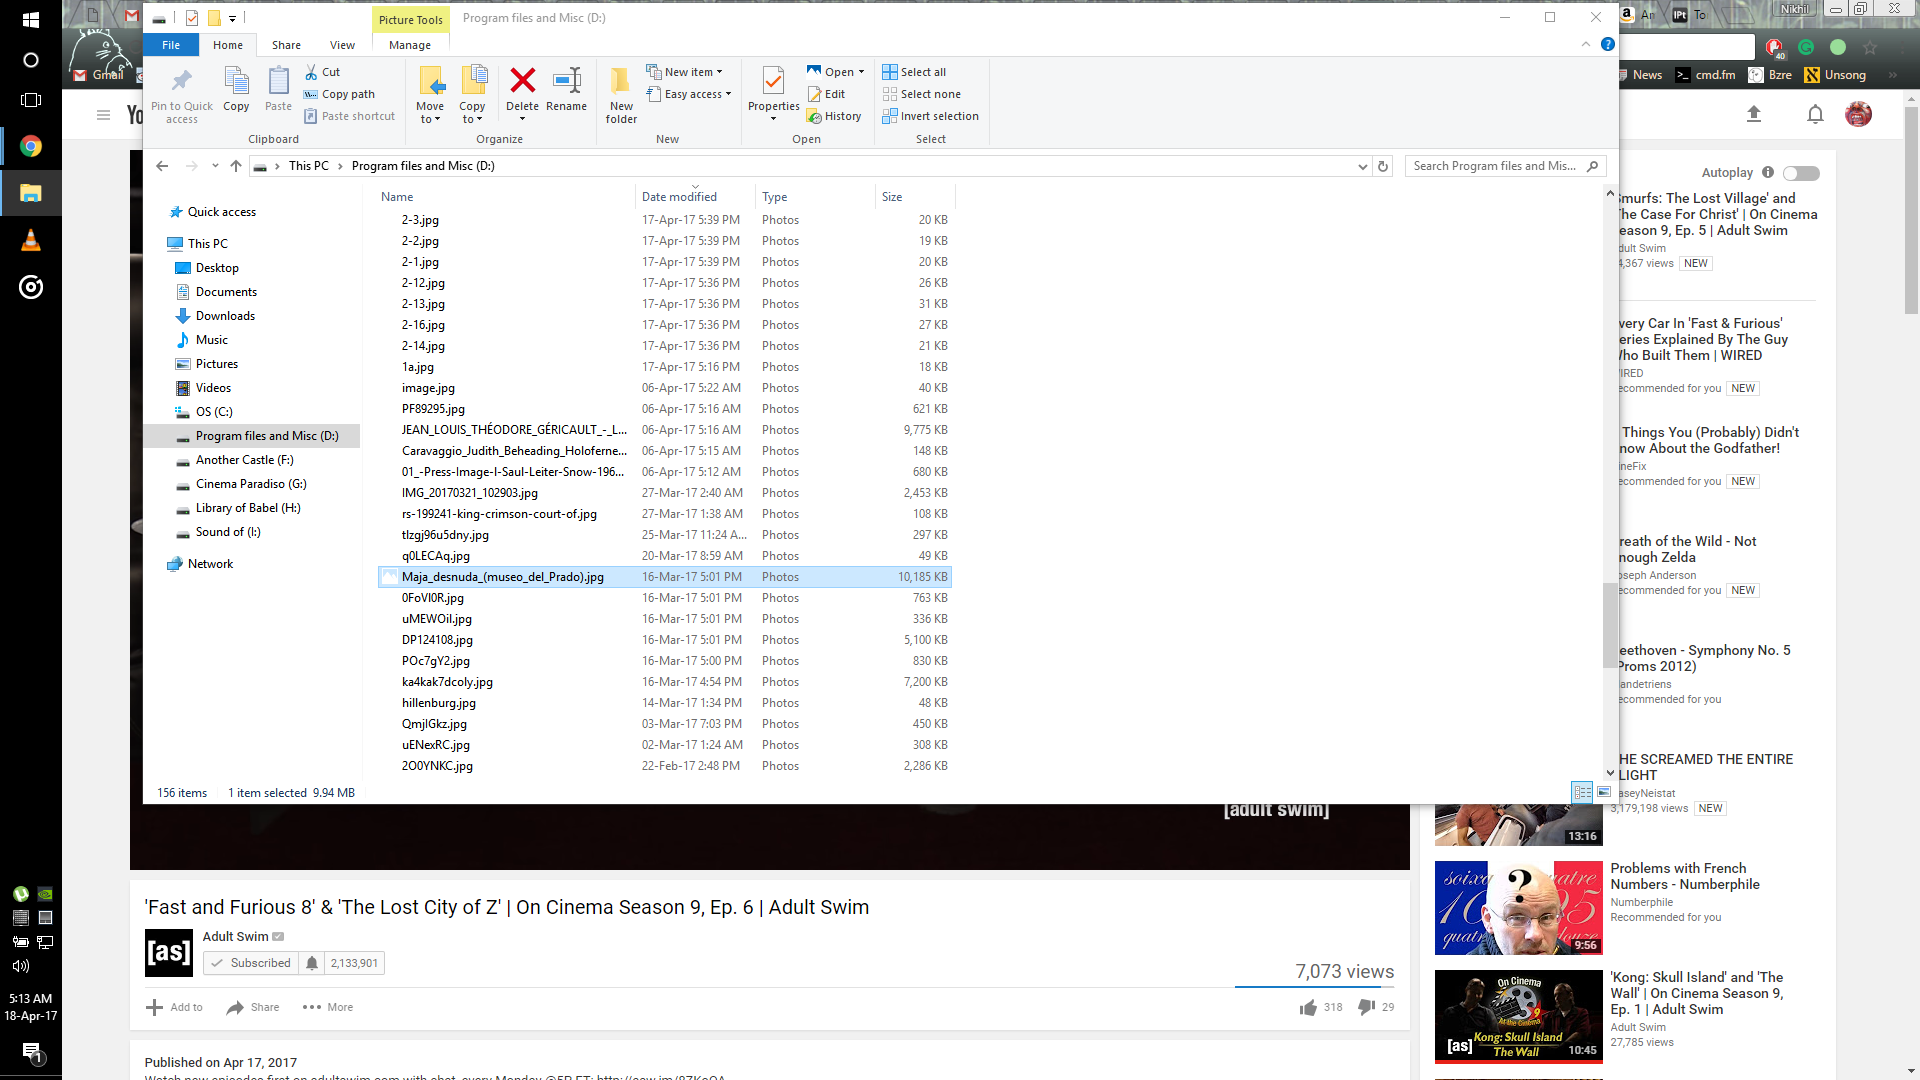
Task: Dislike the YouTube video with thumbs down
Action: [x=1366, y=1007]
